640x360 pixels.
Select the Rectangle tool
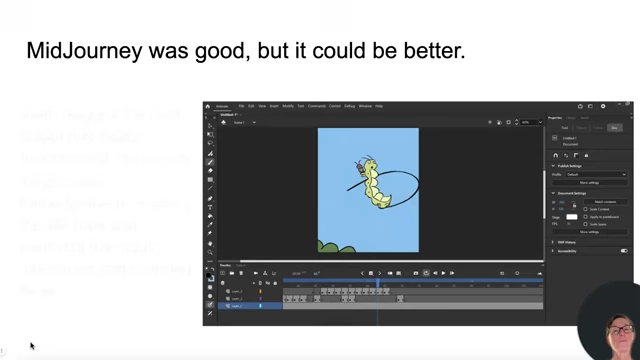point(210,180)
